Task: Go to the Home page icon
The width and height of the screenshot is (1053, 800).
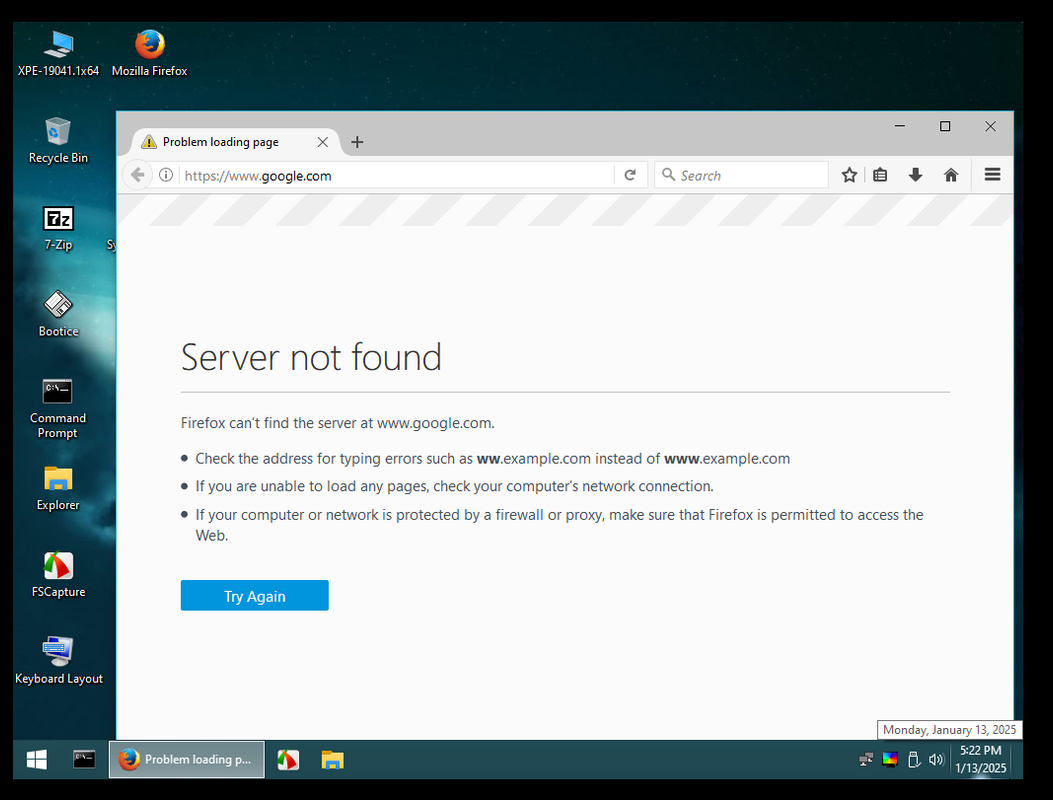Action: [951, 175]
